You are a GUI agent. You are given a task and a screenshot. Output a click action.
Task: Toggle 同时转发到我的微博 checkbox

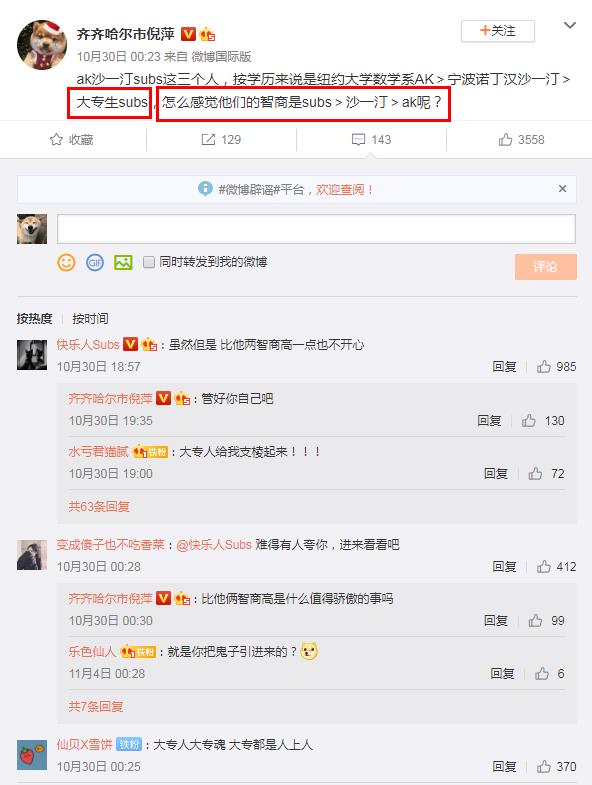pyautogui.click(x=149, y=262)
